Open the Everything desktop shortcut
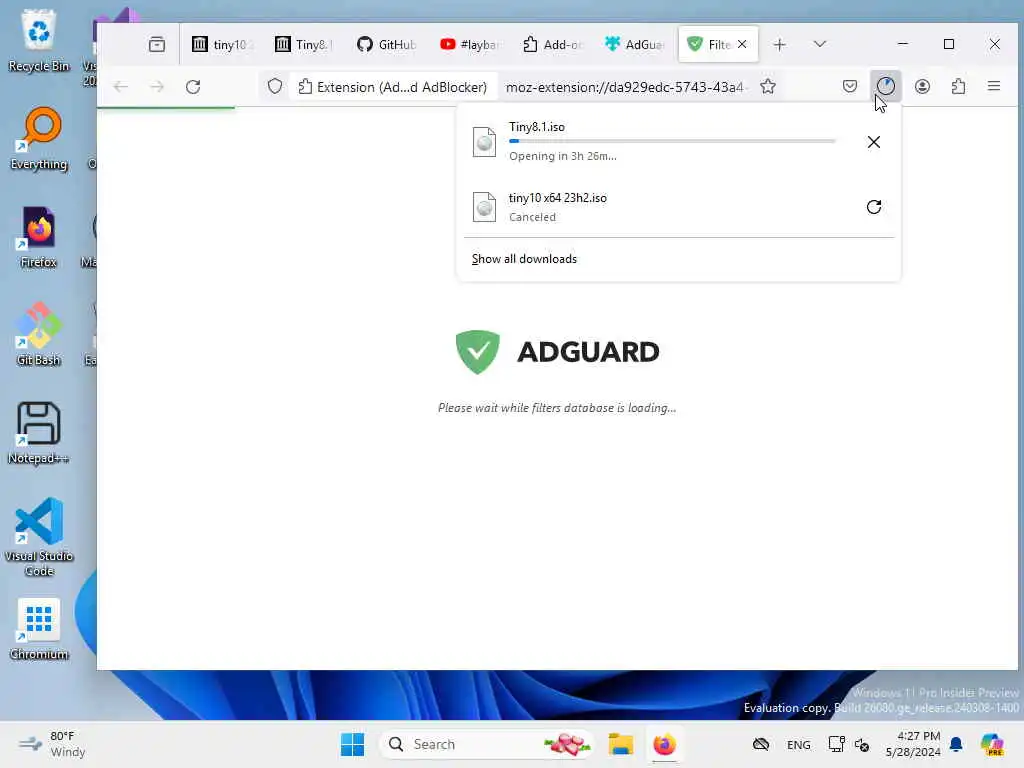1024x768 pixels. pos(39,138)
